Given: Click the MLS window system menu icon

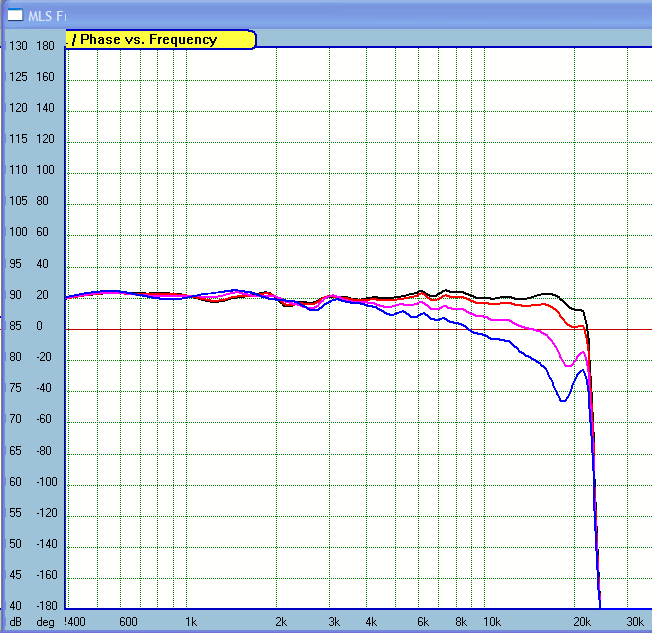Looking at the screenshot, I should [15, 15].
